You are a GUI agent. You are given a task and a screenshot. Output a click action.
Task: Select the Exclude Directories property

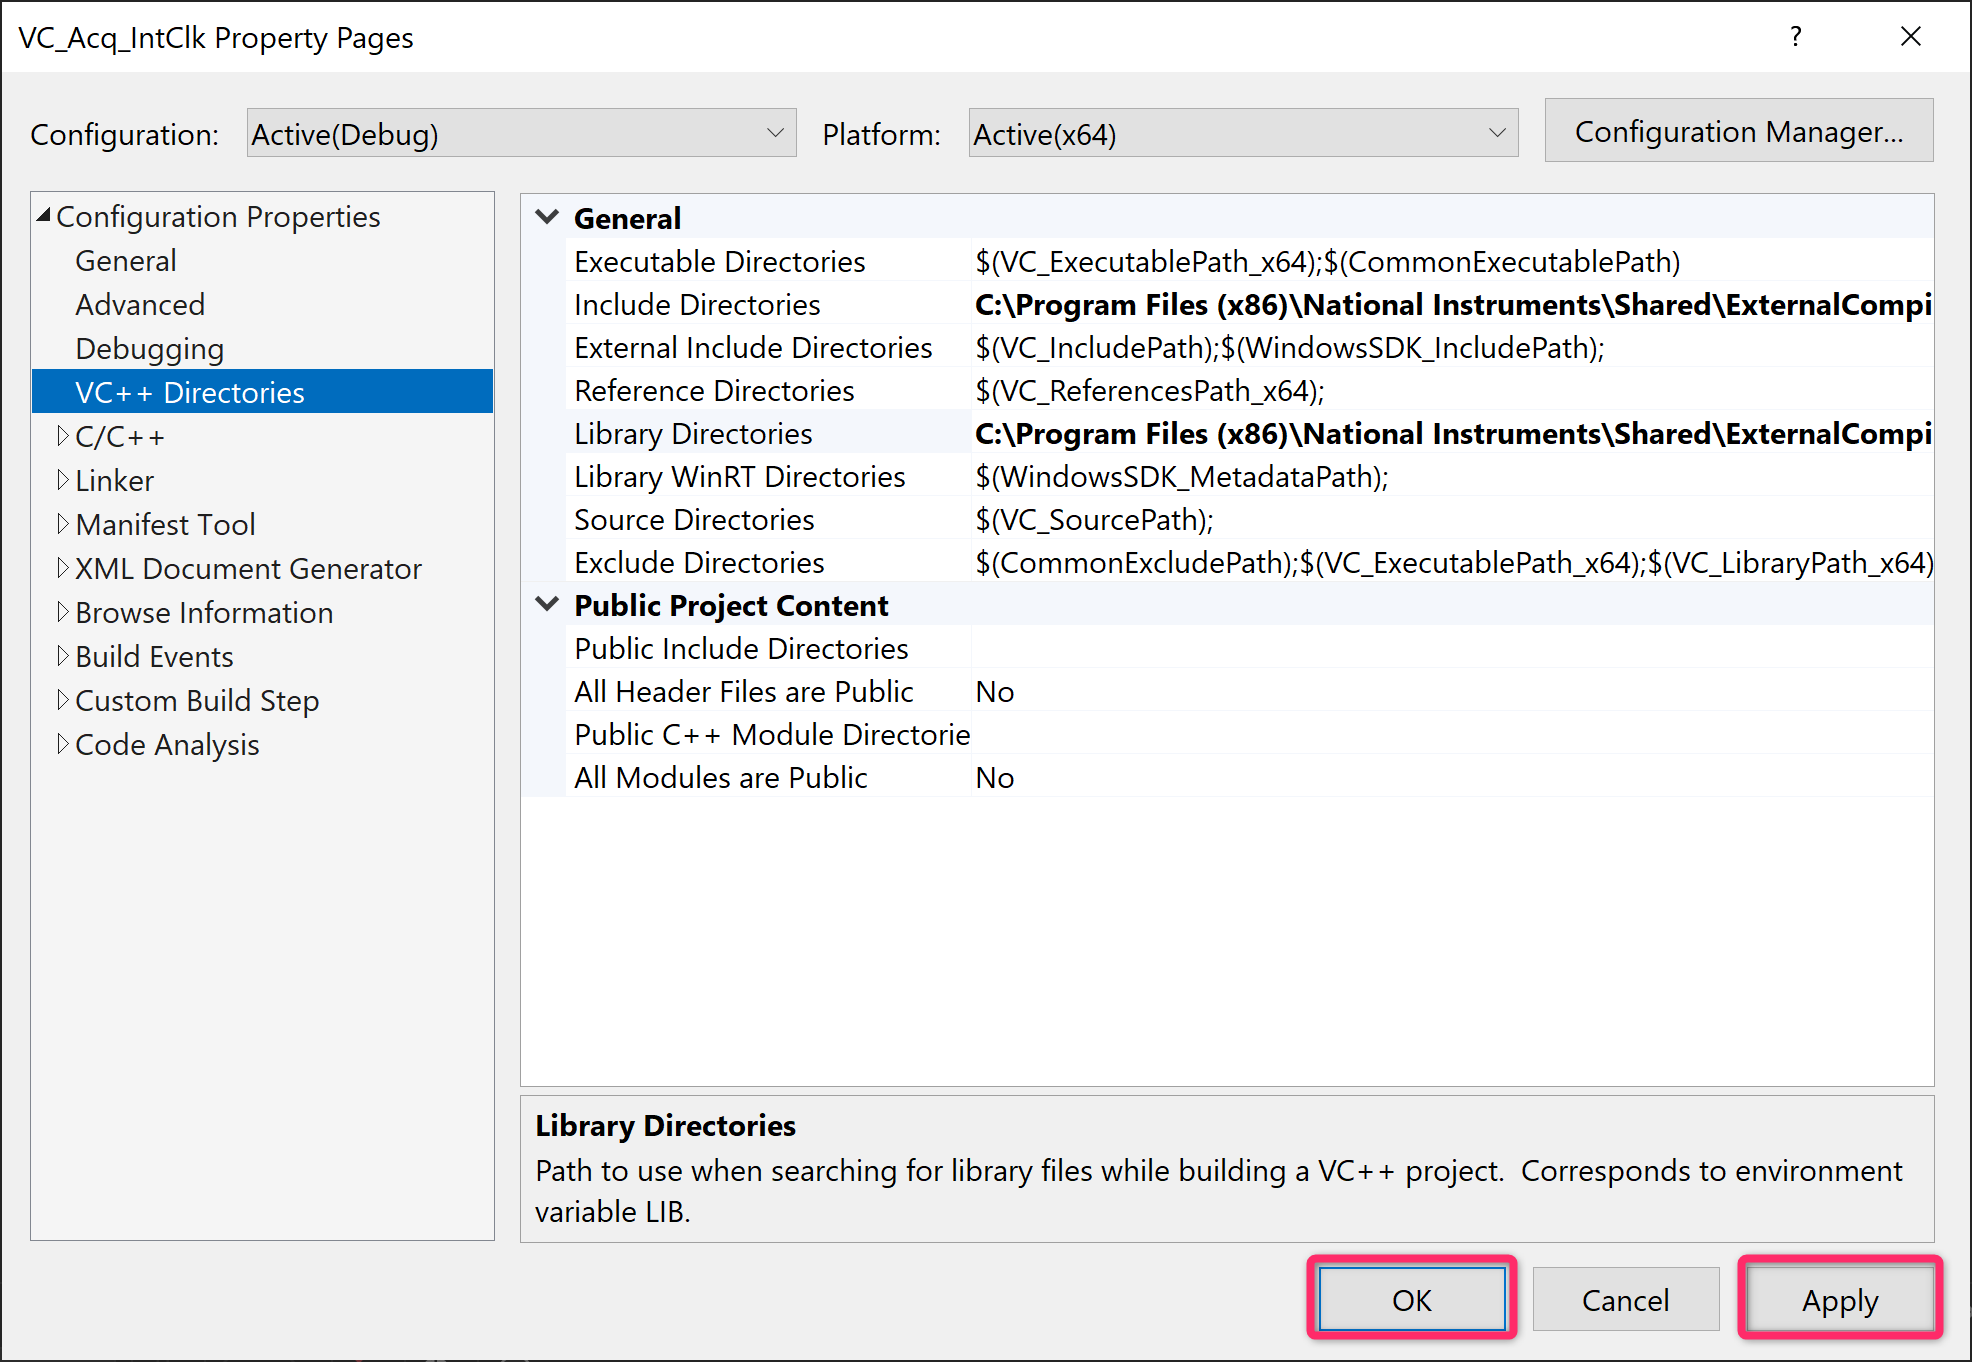[699, 563]
